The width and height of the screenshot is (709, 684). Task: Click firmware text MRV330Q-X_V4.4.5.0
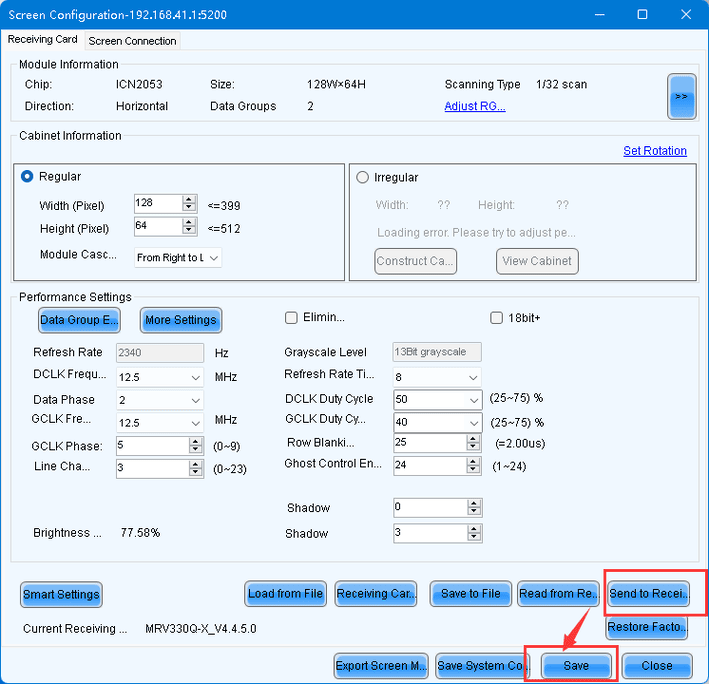(x=201, y=629)
